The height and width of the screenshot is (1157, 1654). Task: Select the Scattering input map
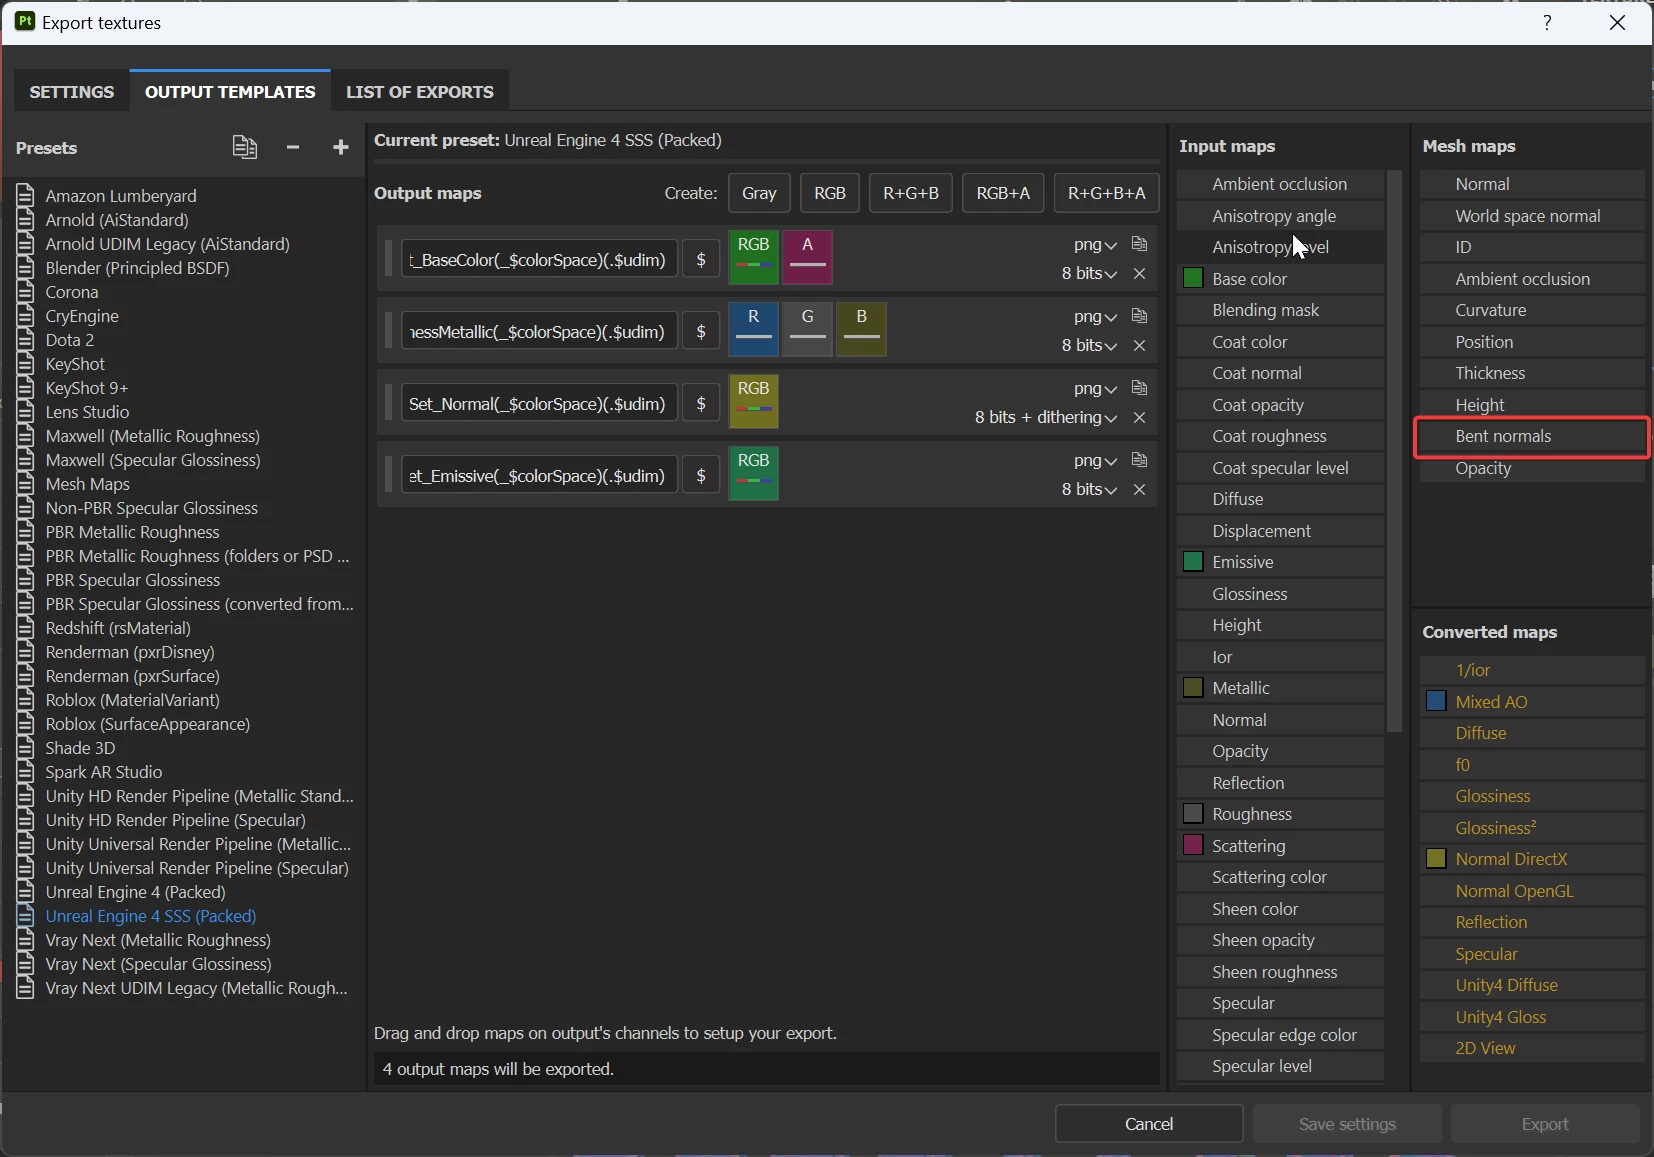(x=1280, y=845)
